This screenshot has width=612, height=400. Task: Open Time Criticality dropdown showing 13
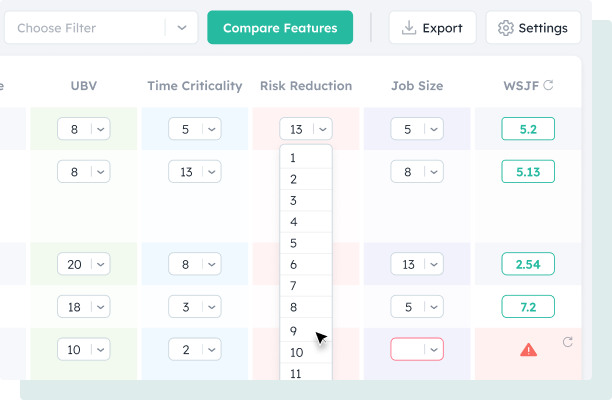click(x=195, y=171)
